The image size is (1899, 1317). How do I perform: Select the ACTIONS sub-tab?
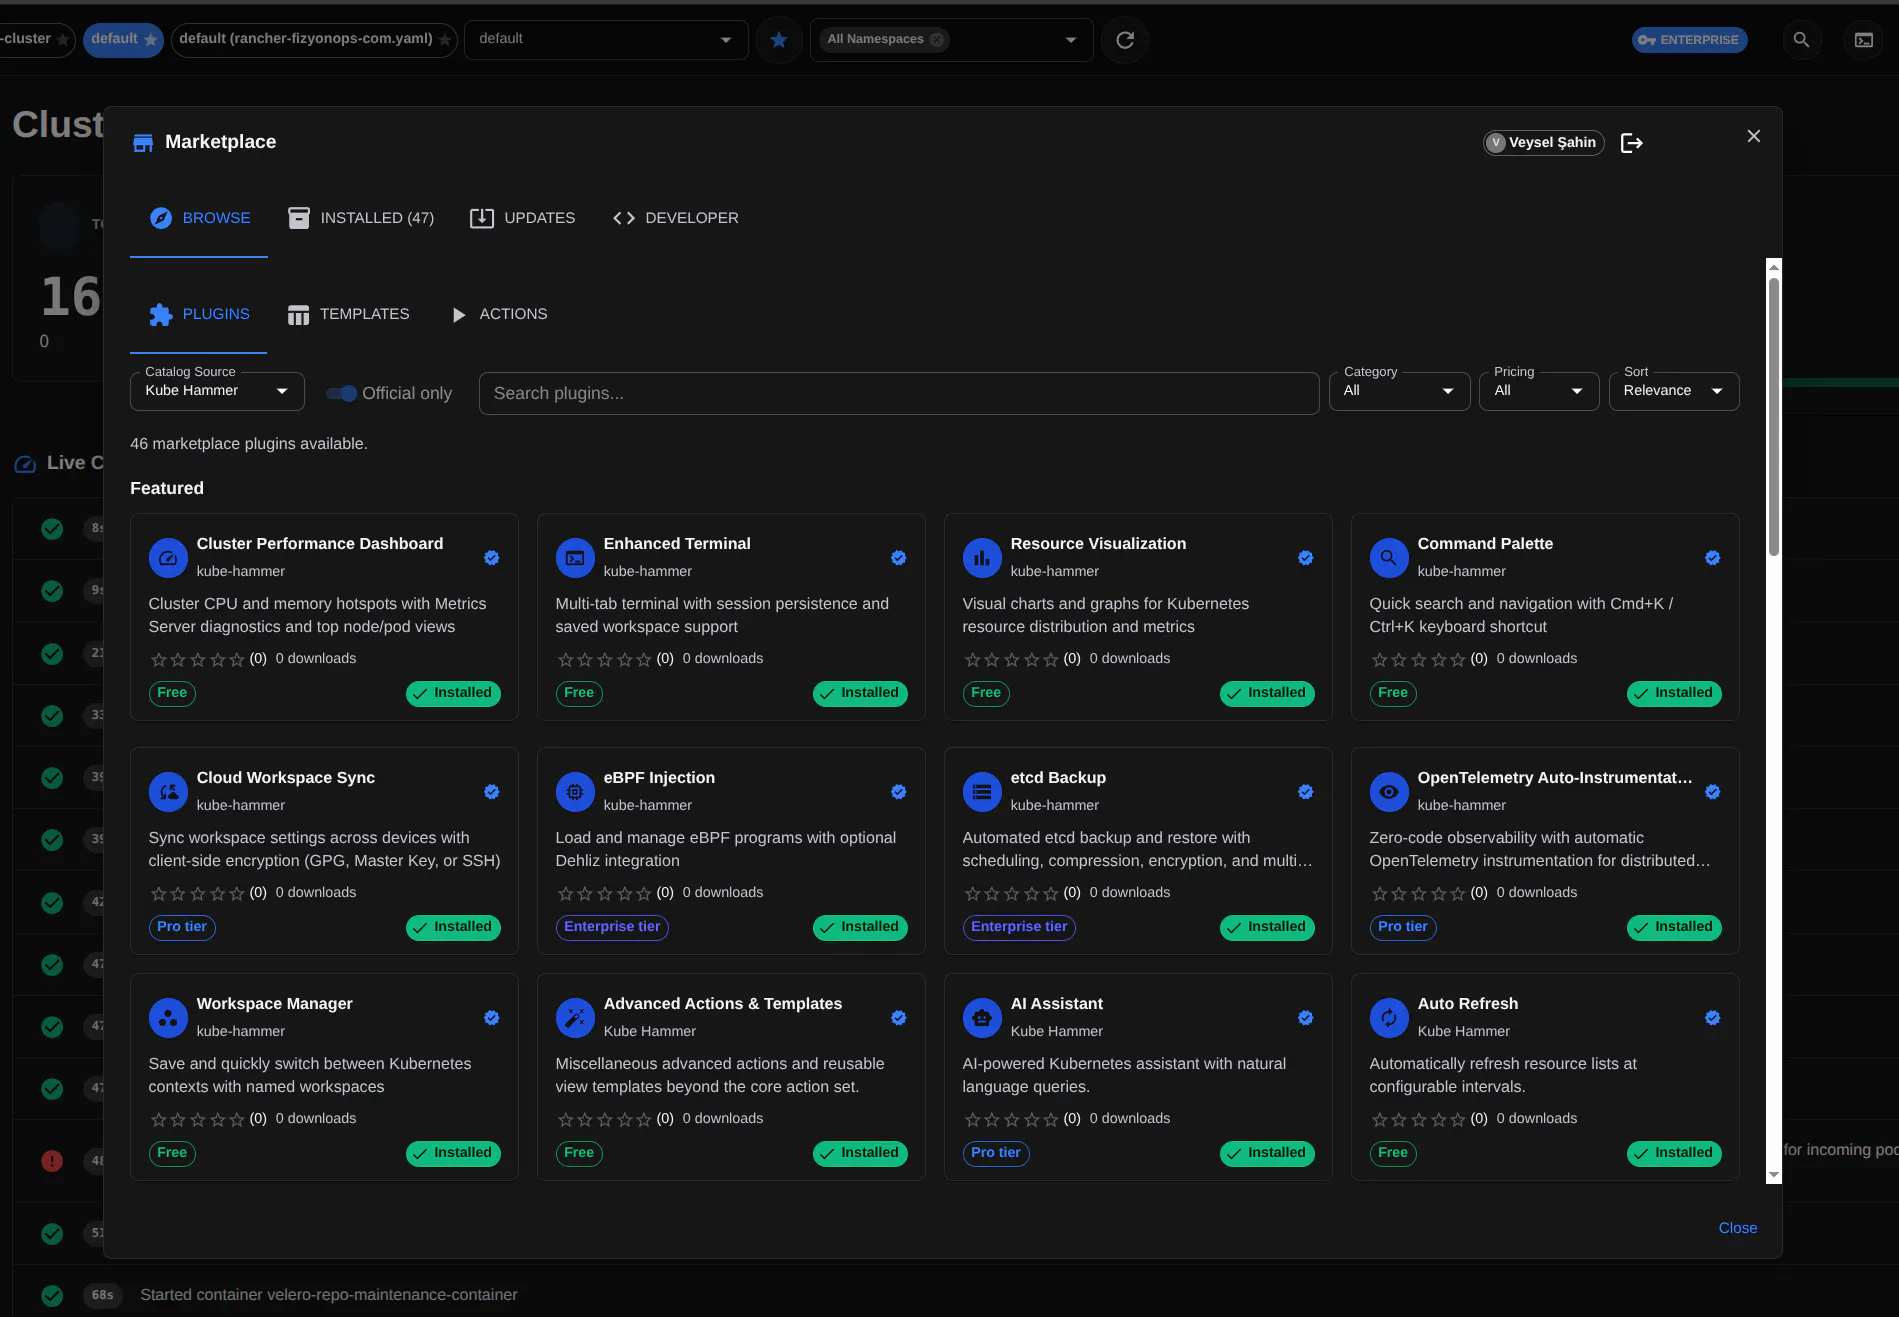[499, 314]
